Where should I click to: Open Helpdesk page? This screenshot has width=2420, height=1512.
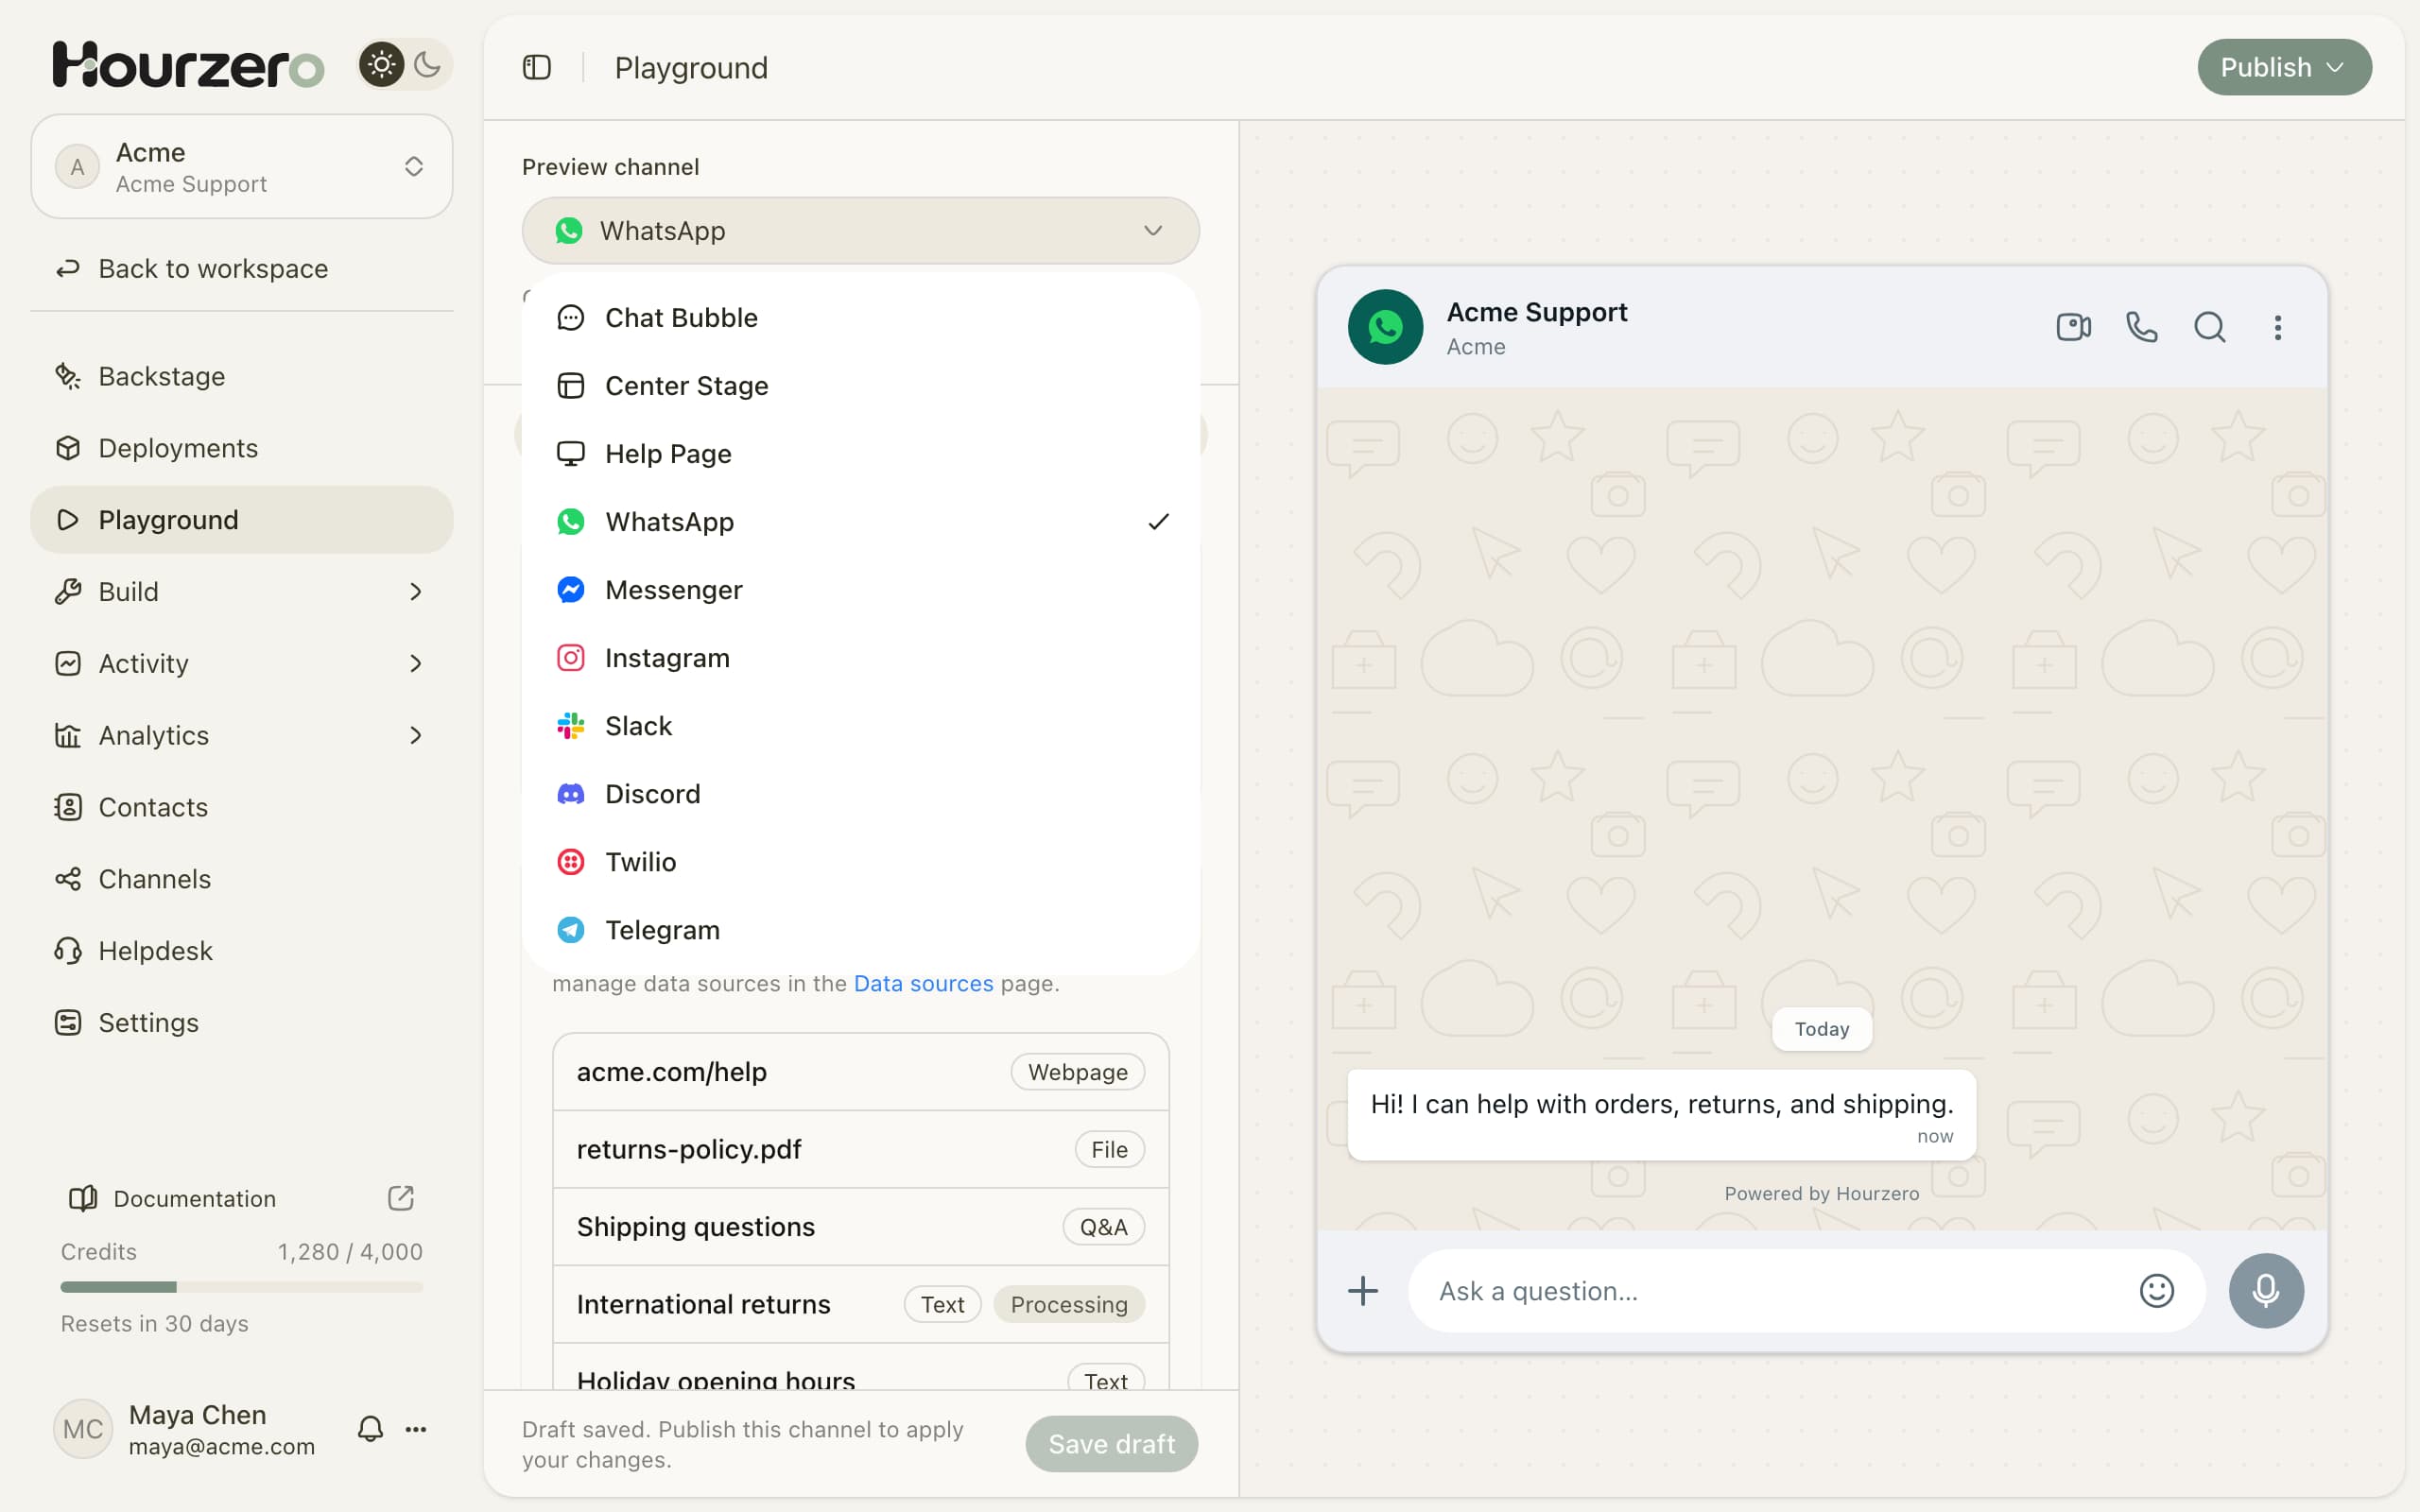[242, 951]
